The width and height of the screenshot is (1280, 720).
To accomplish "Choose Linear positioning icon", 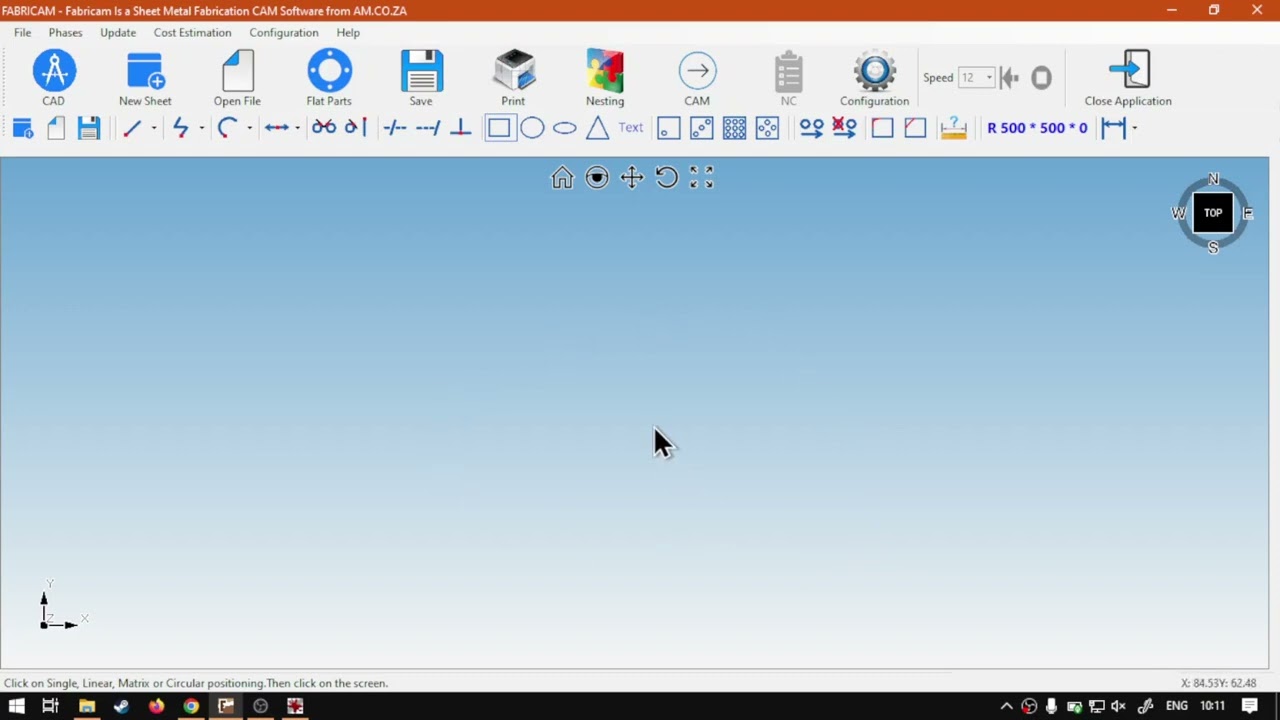I will [702, 128].
